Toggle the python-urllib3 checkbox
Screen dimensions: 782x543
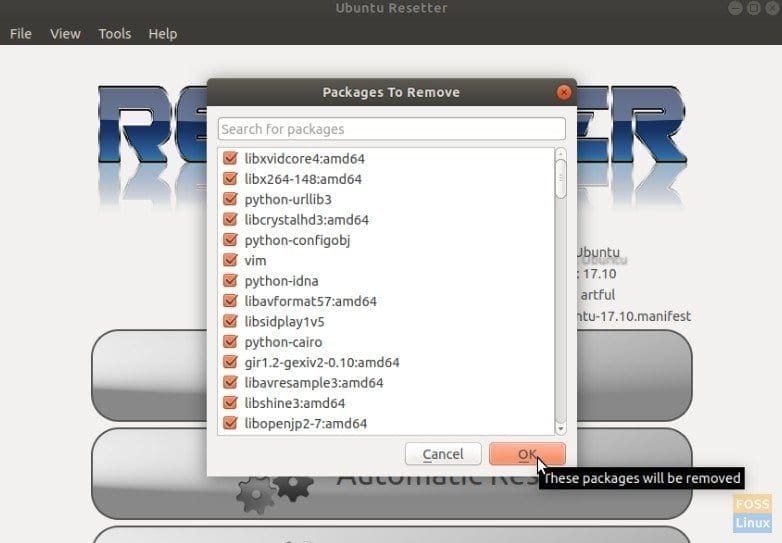[x=230, y=199]
